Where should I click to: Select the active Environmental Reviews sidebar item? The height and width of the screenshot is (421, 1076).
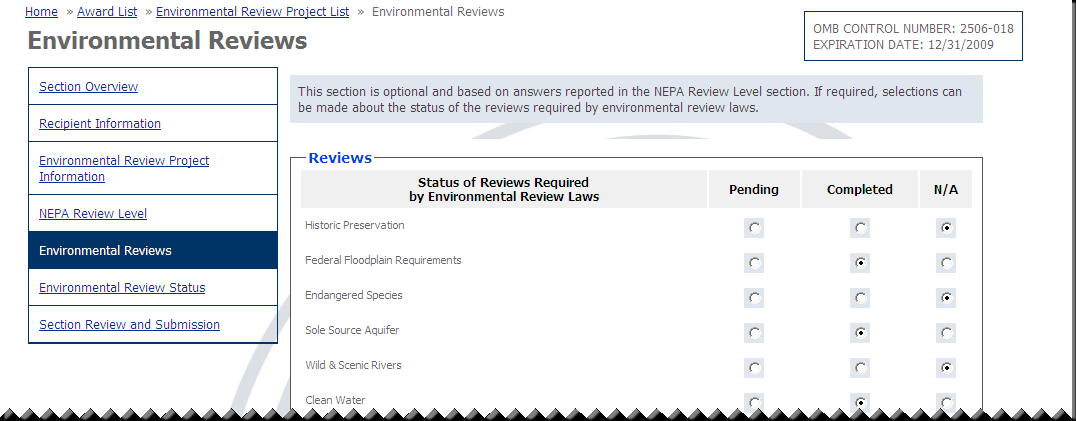(x=105, y=251)
